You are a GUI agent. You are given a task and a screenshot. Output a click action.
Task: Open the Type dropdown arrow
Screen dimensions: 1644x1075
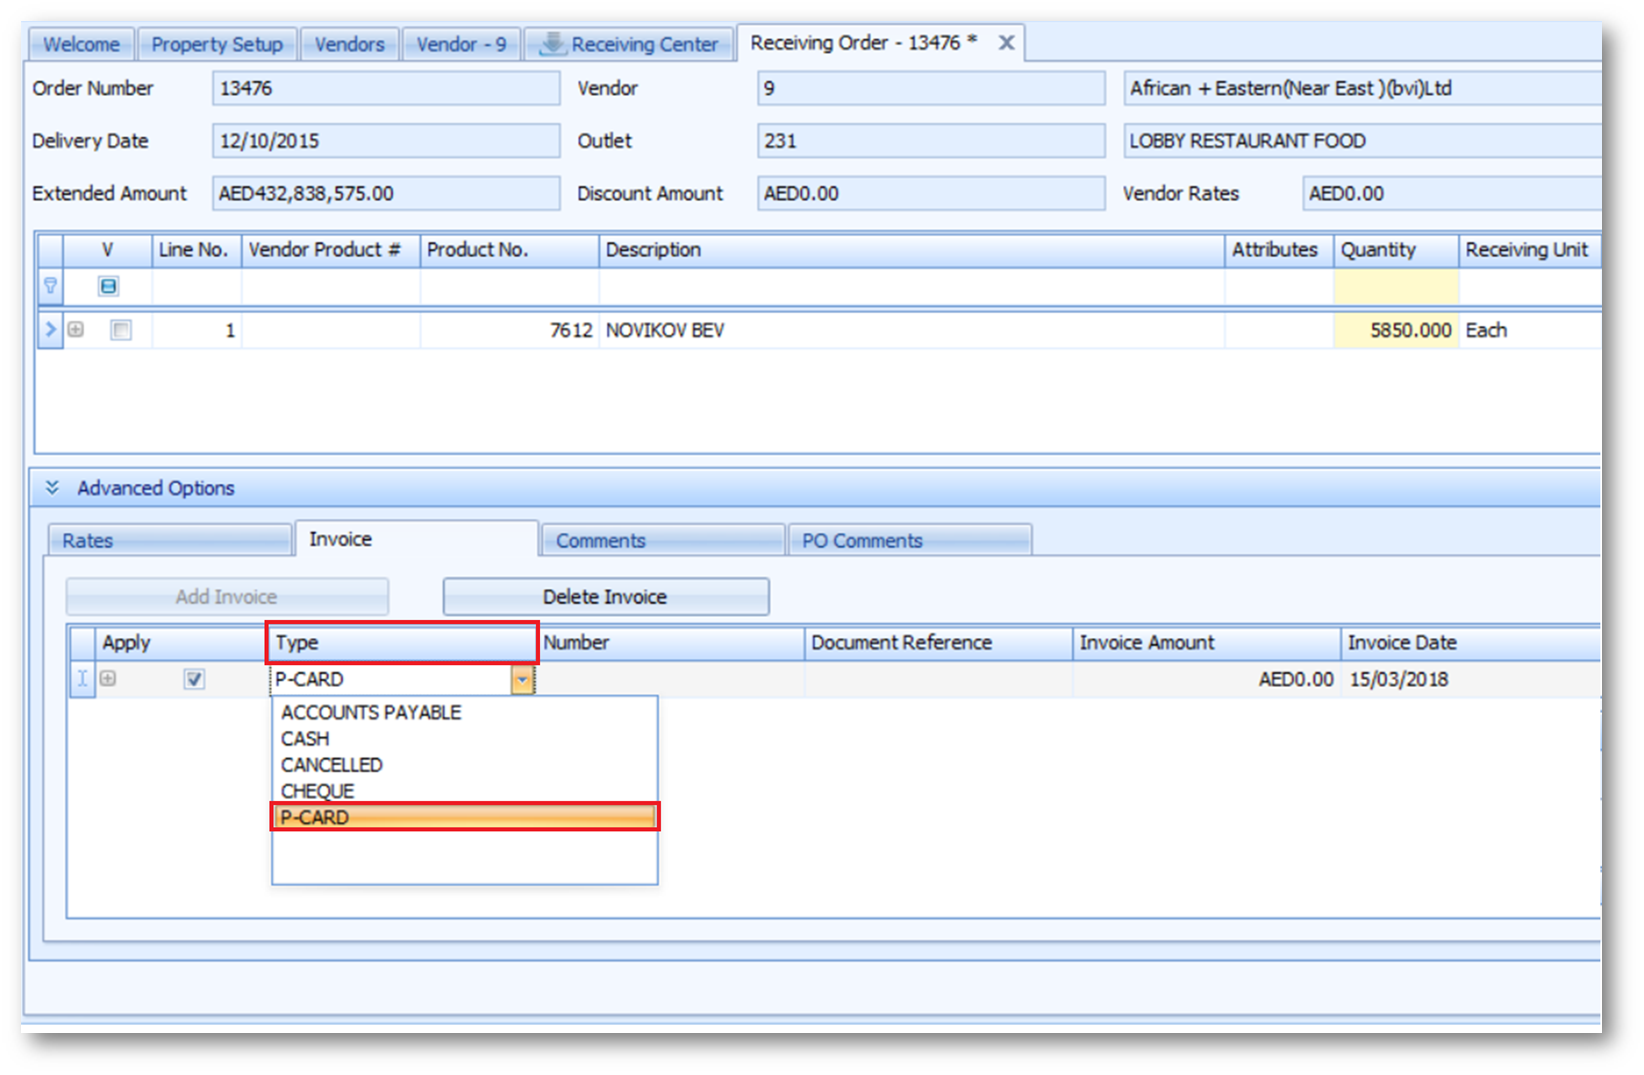pyautogui.click(x=522, y=680)
